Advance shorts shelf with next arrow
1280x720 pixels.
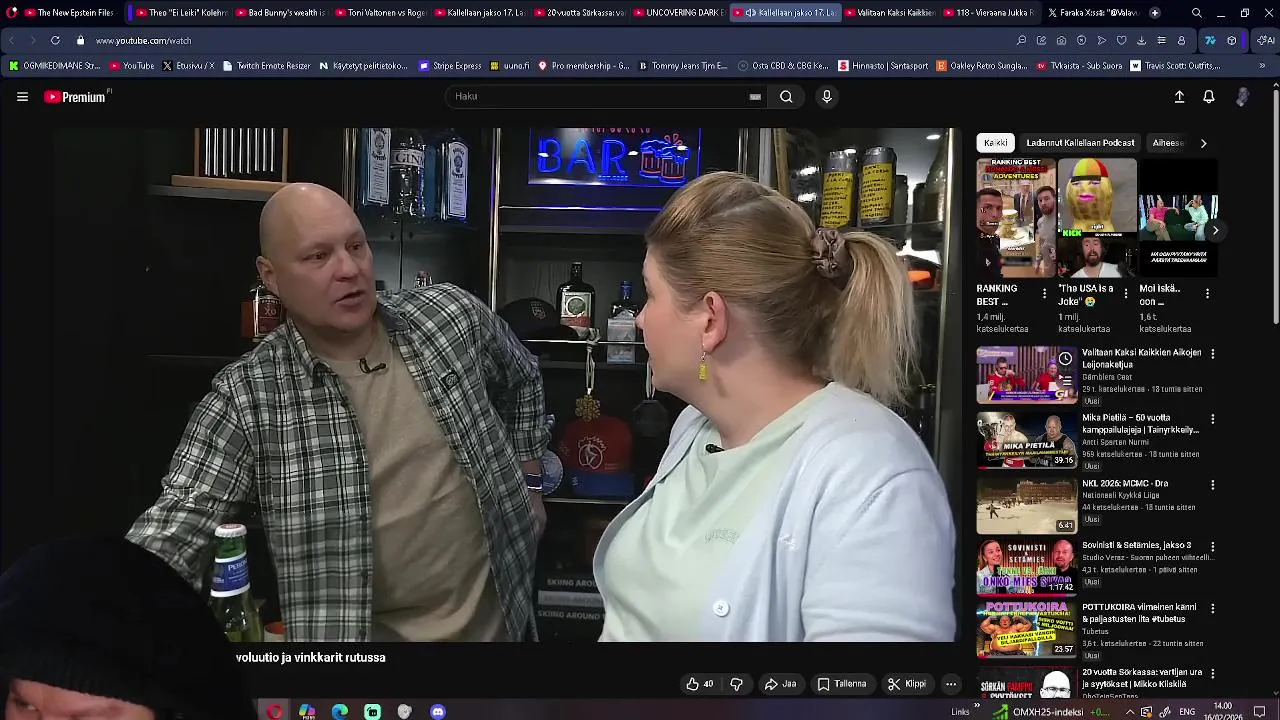1215,230
